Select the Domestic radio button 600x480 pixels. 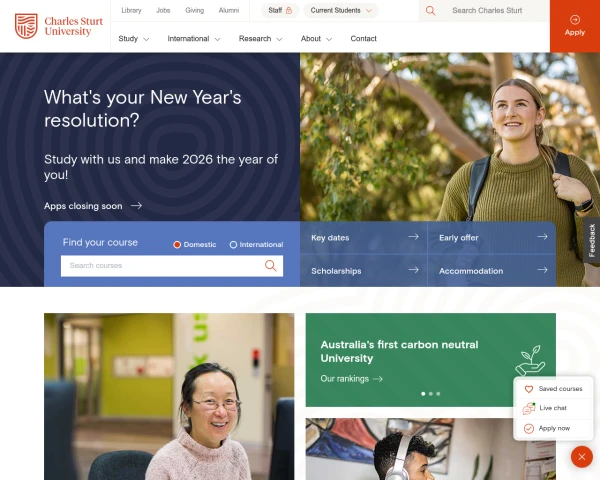(x=177, y=245)
